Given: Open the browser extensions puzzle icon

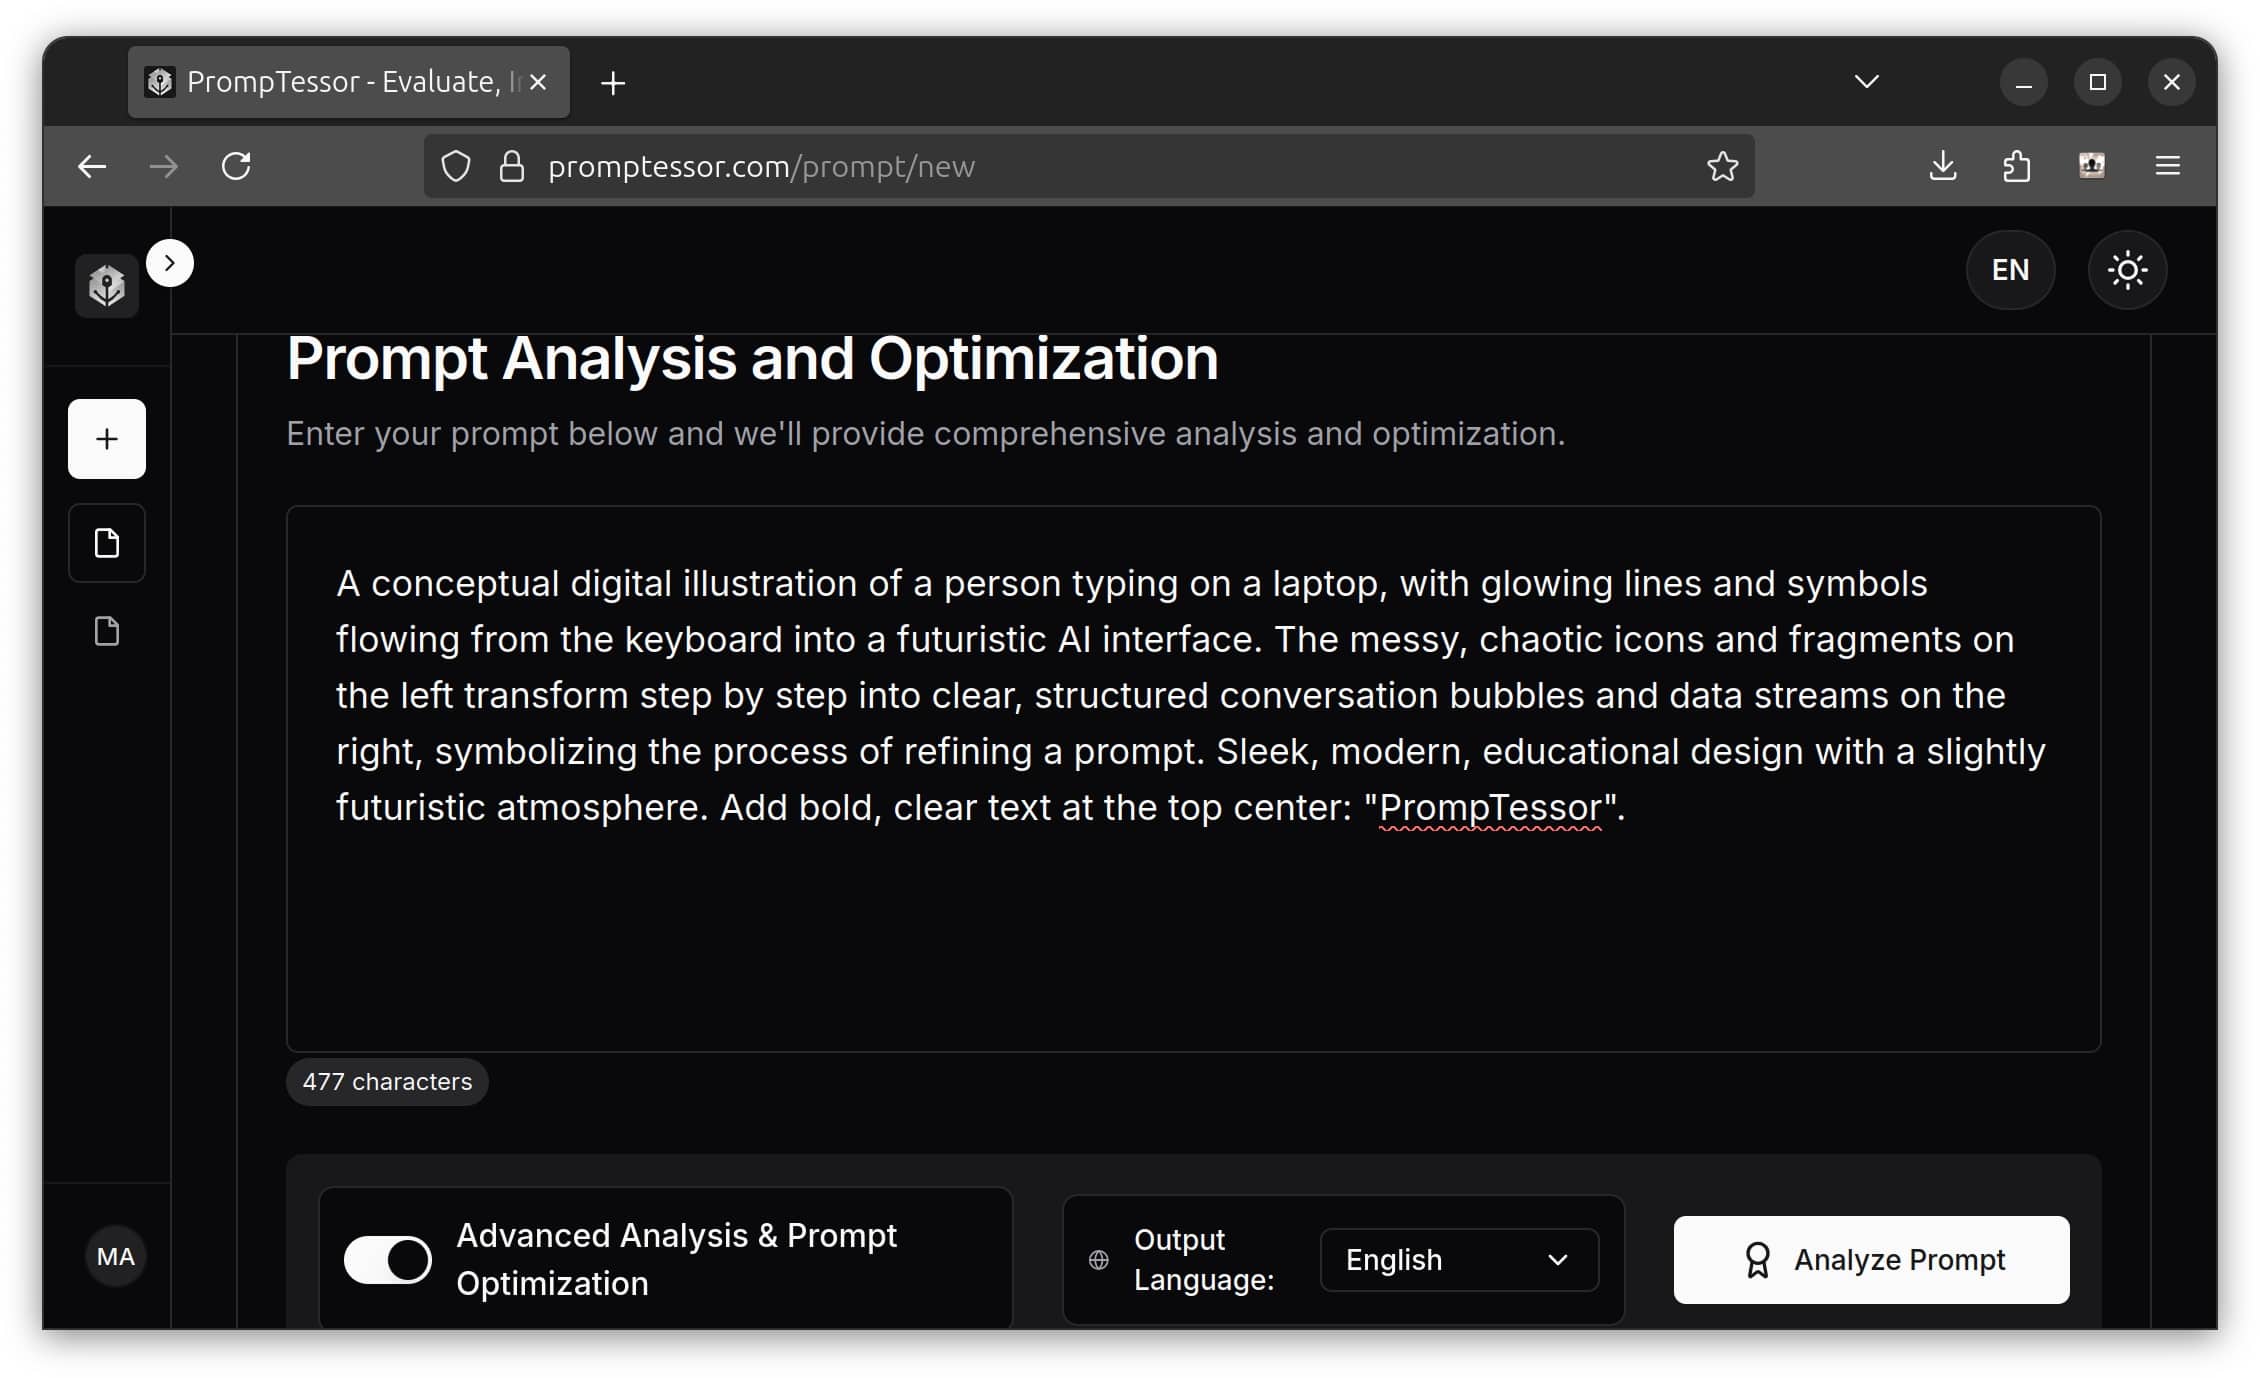Looking at the screenshot, I should 2016,166.
